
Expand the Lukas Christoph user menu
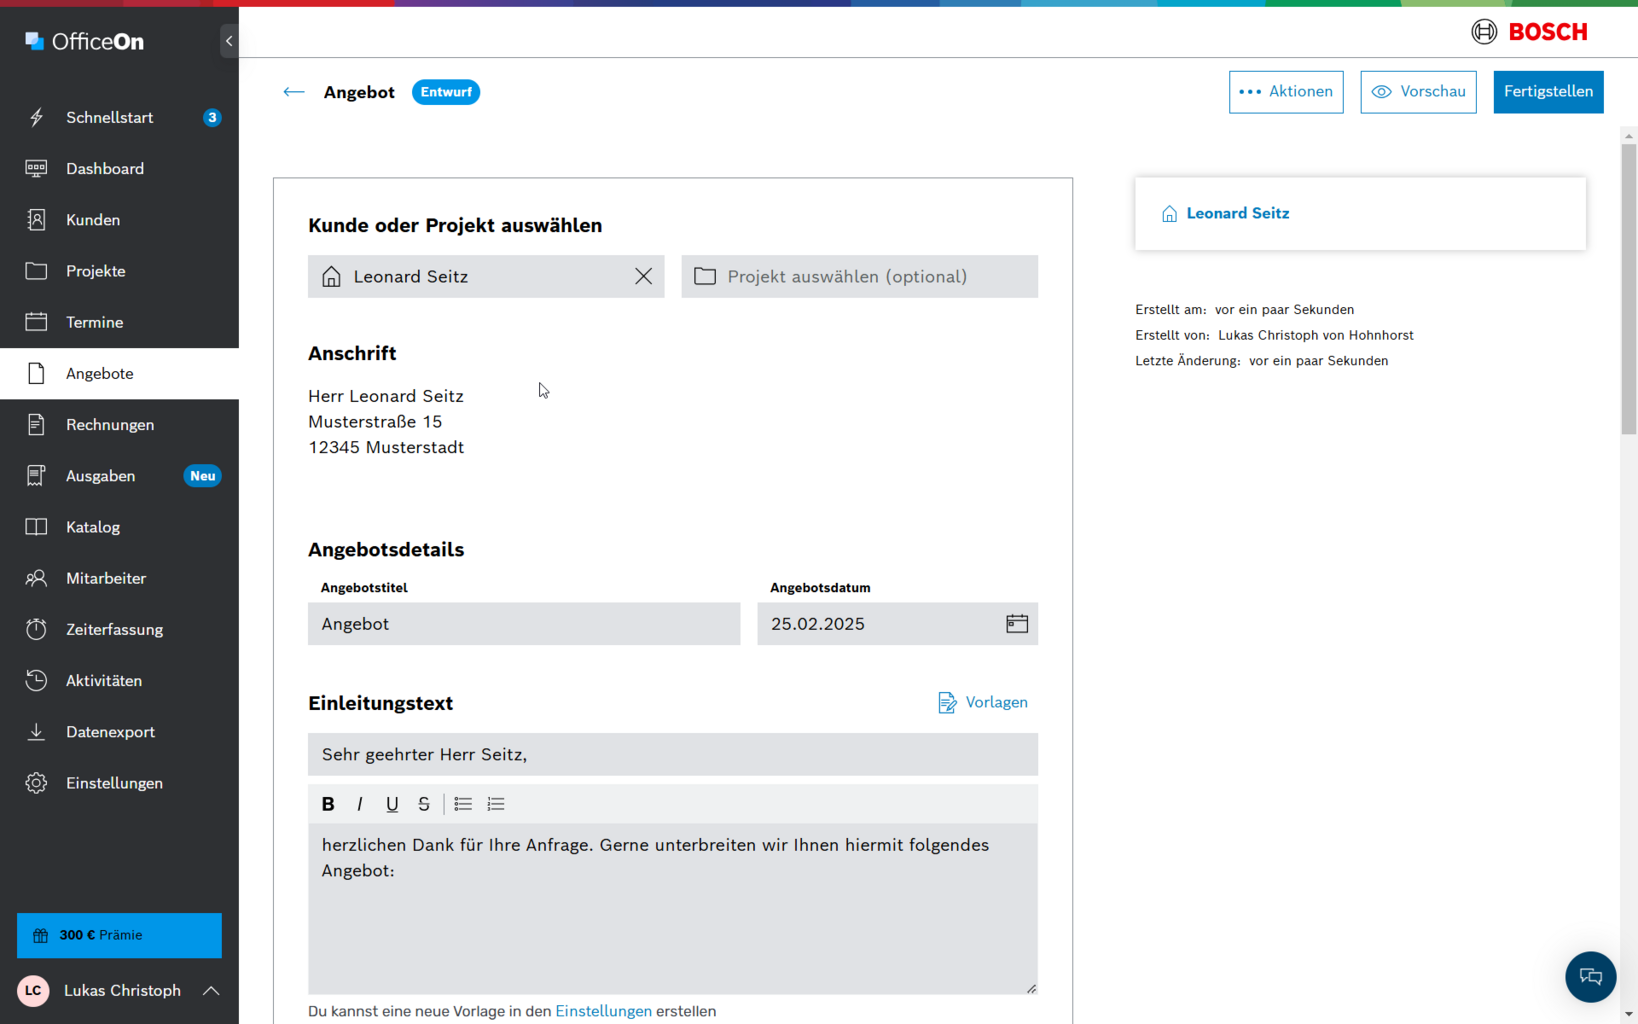[x=211, y=991]
